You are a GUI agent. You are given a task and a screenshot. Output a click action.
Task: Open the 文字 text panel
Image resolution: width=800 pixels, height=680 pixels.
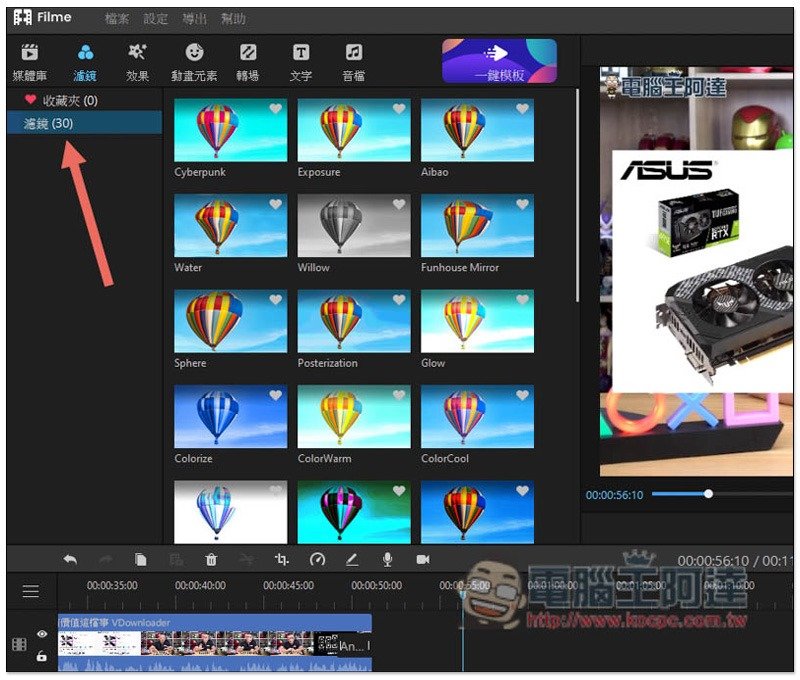(301, 61)
